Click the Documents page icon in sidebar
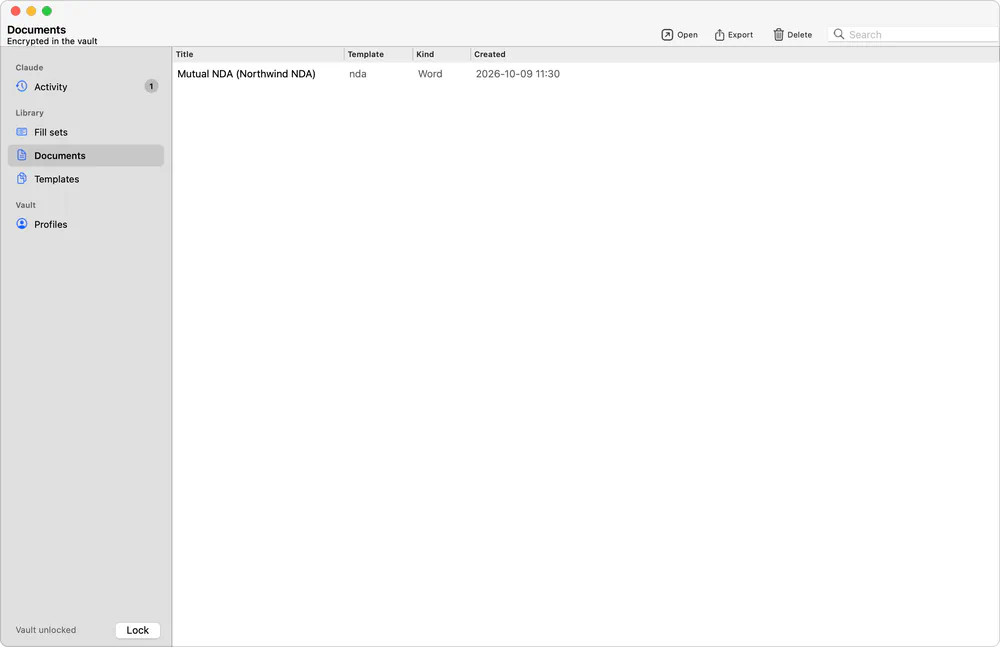 tap(22, 155)
